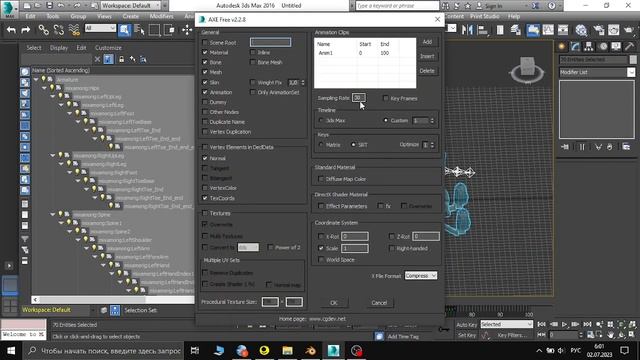
Task: Activate the Bind to Space Warp tool
Action: tap(74, 30)
